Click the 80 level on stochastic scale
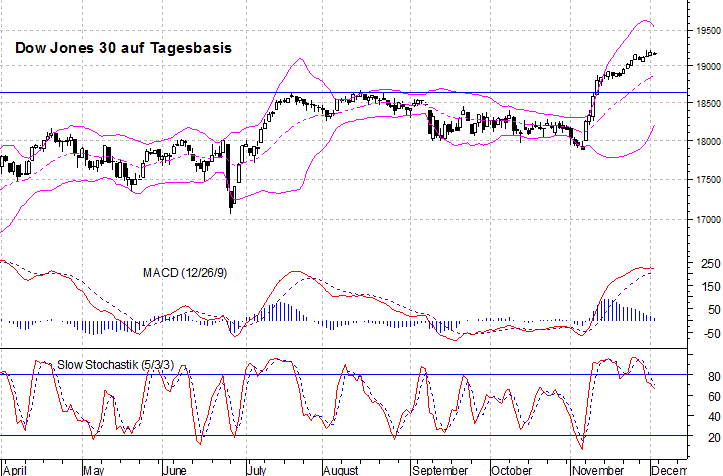Screen dimensions: 723x476 pos(714,377)
